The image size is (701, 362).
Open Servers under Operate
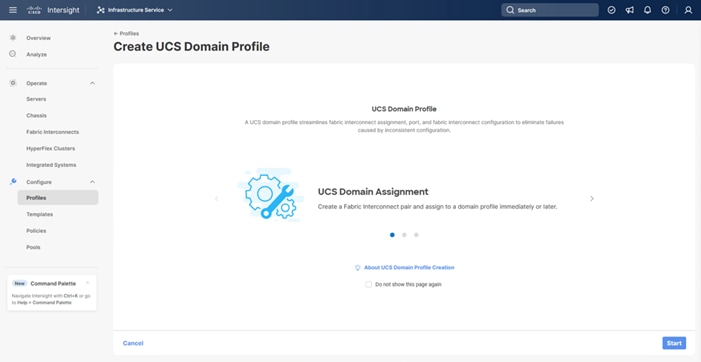(x=36, y=99)
